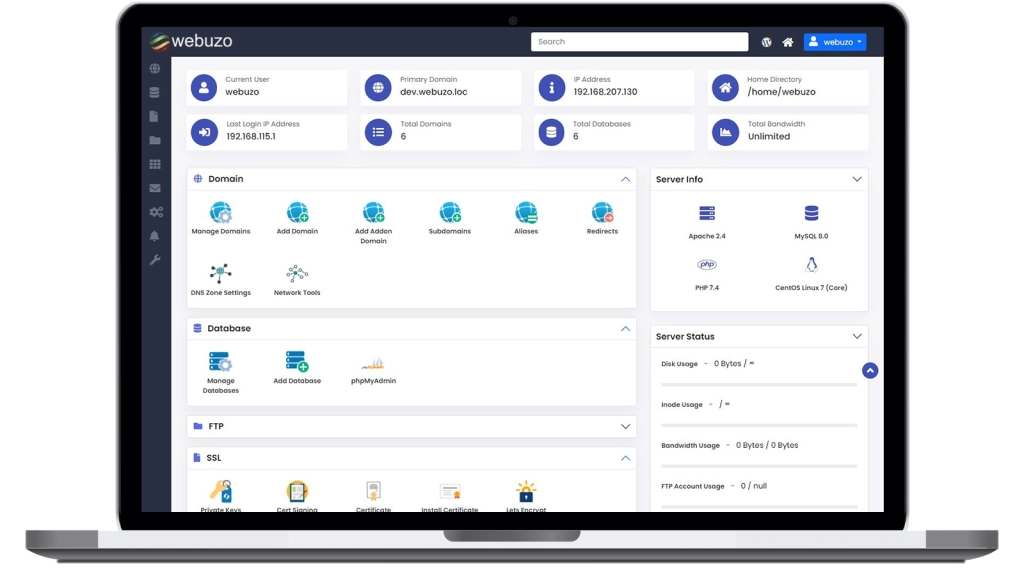
Task: Open DNS Zone Settings
Action: click(221, 272)
